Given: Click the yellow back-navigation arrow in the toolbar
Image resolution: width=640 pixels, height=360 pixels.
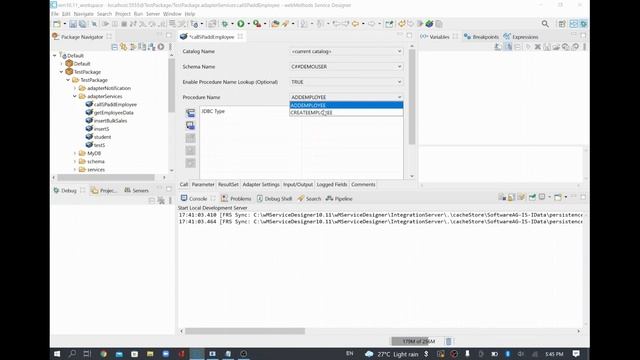Looking at the screenshot, I should pos(355,24).
